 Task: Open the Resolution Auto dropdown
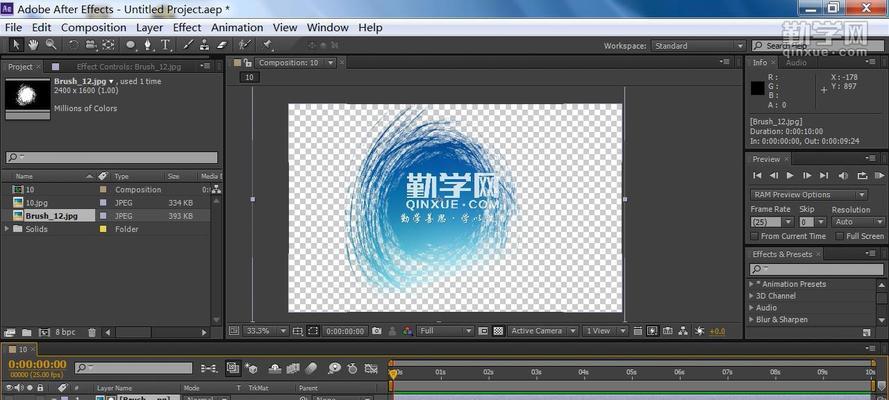(858, 222)
